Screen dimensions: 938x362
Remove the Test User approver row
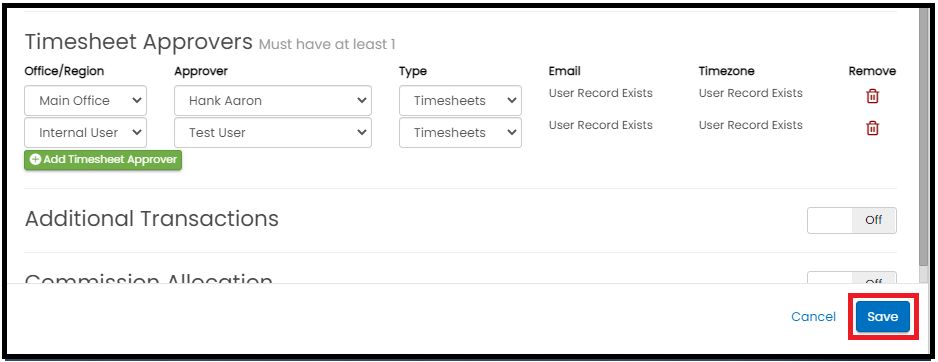pos(872,128)
